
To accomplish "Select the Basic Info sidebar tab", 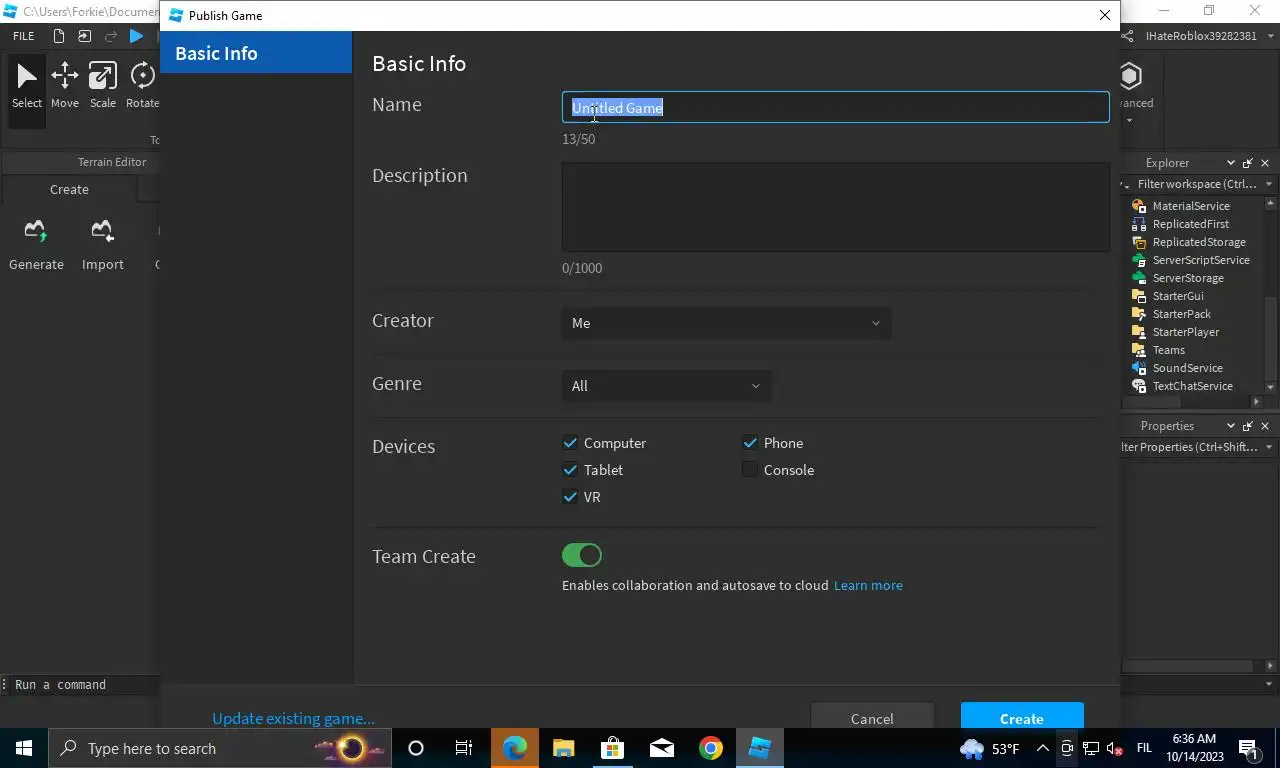I will [256, 53].
